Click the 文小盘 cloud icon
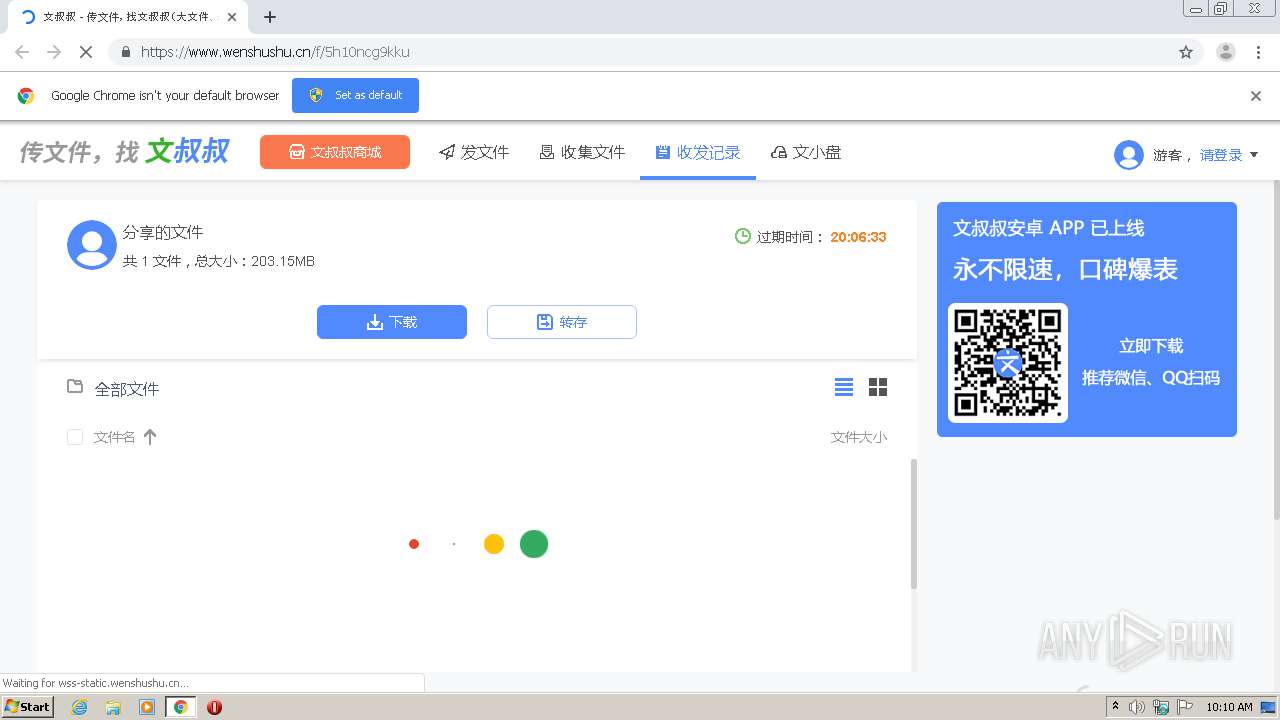This screenshot has height=720, width=1280. point(779,152)
